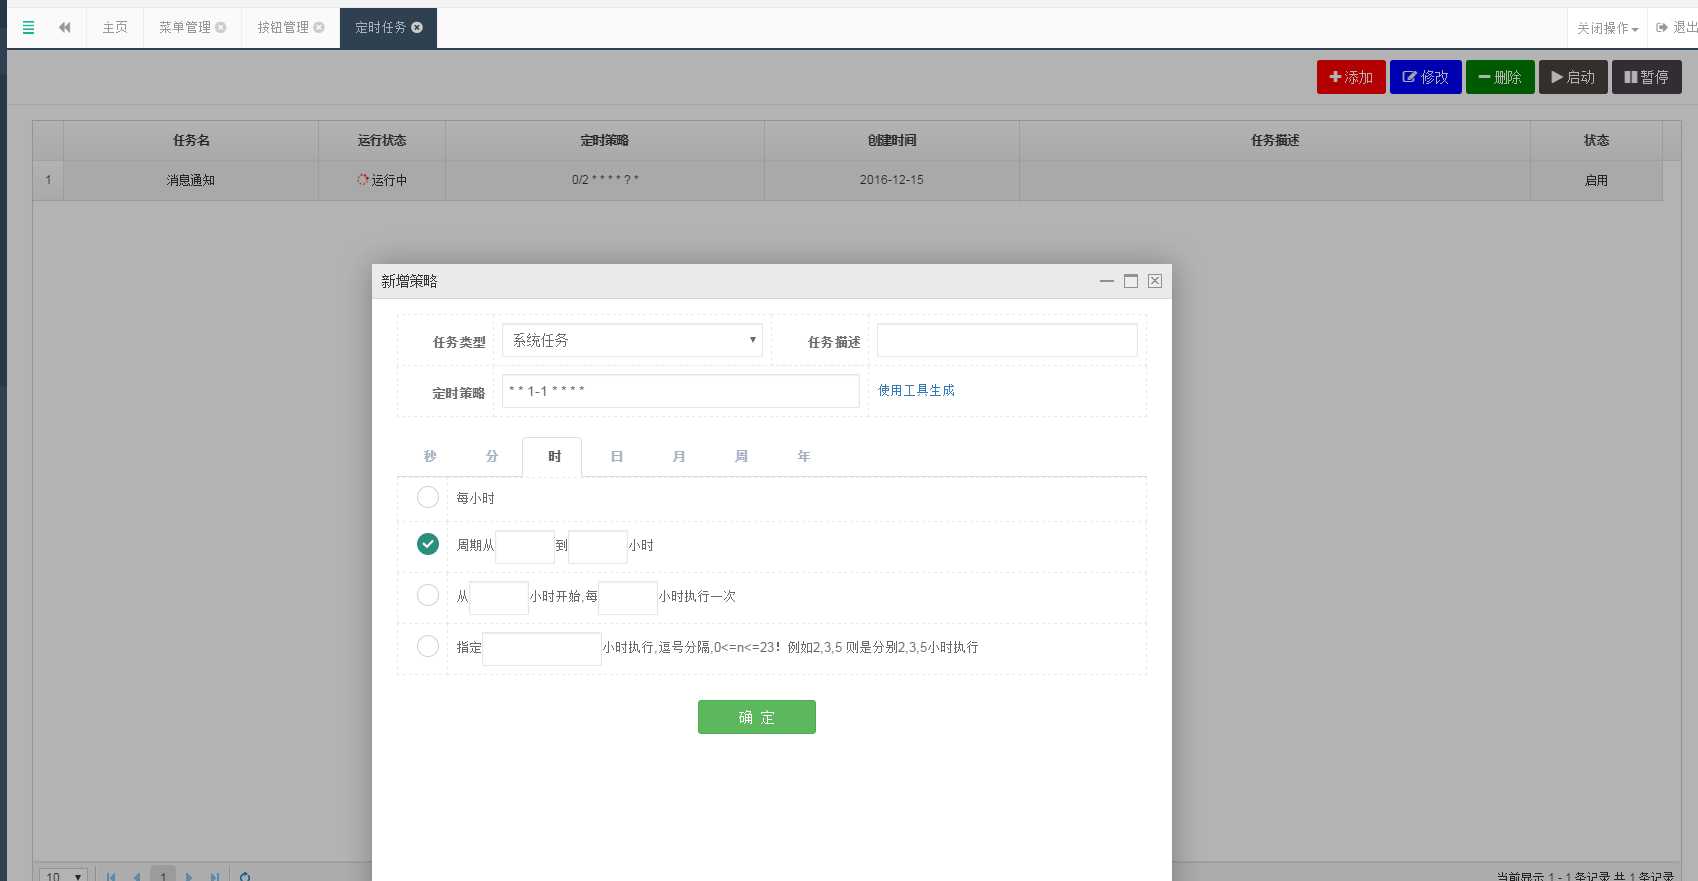The width and height of the screenshot is (1698, 881).
Task: Click the blue 修改 button
Action: [1425, 77]
